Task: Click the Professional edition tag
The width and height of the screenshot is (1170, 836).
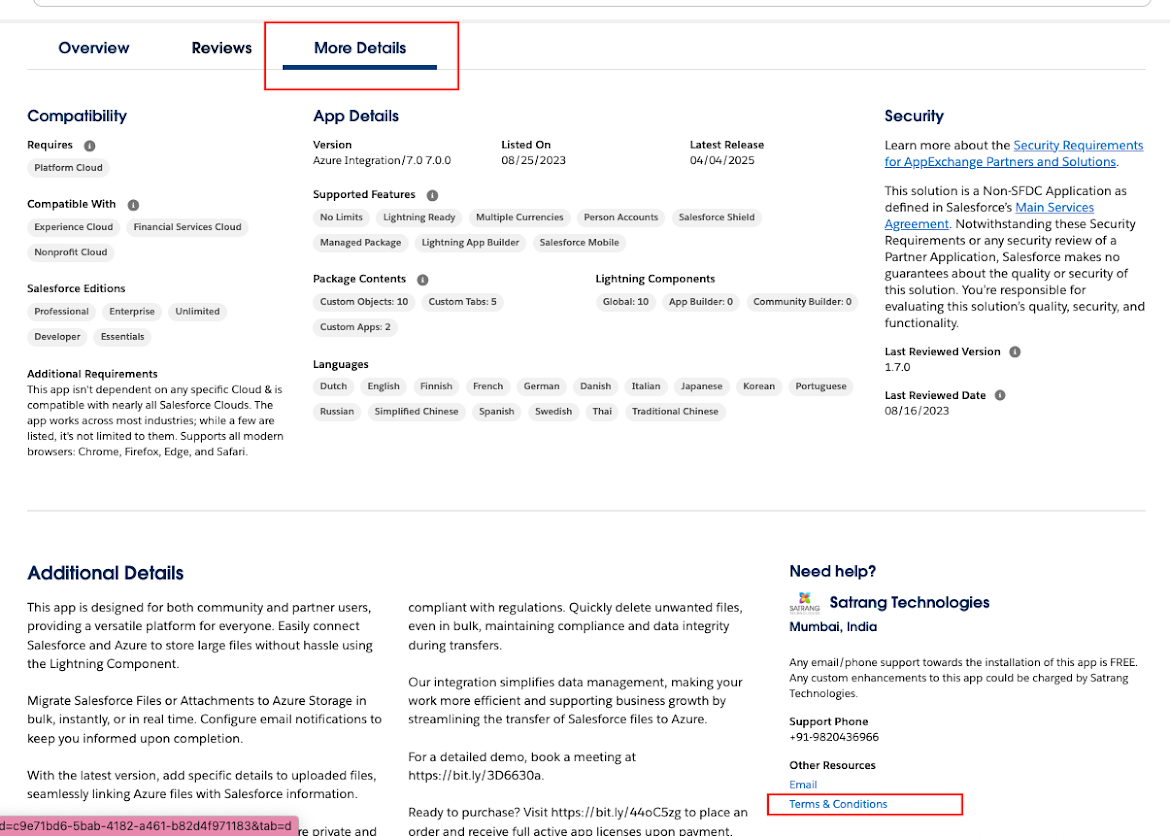Action: coord(61,311)
